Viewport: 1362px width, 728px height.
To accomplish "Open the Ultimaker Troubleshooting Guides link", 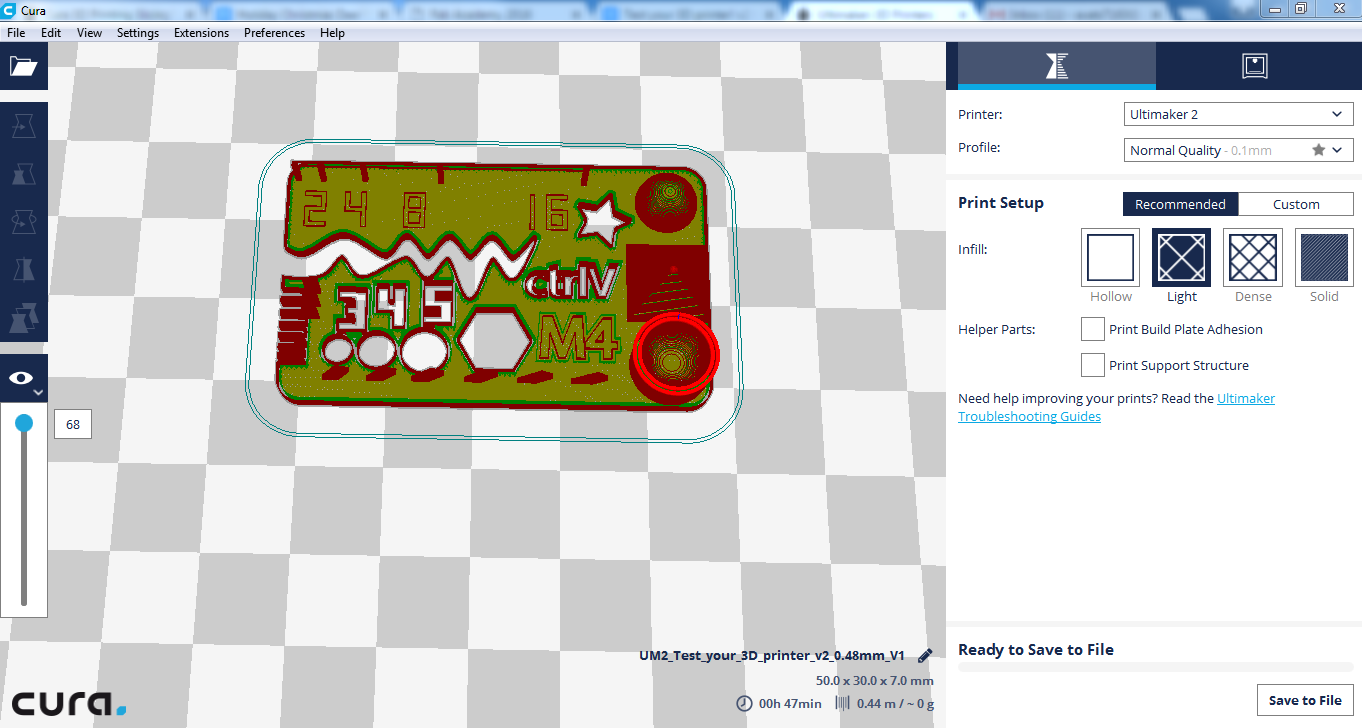I will pos(1116,407).
